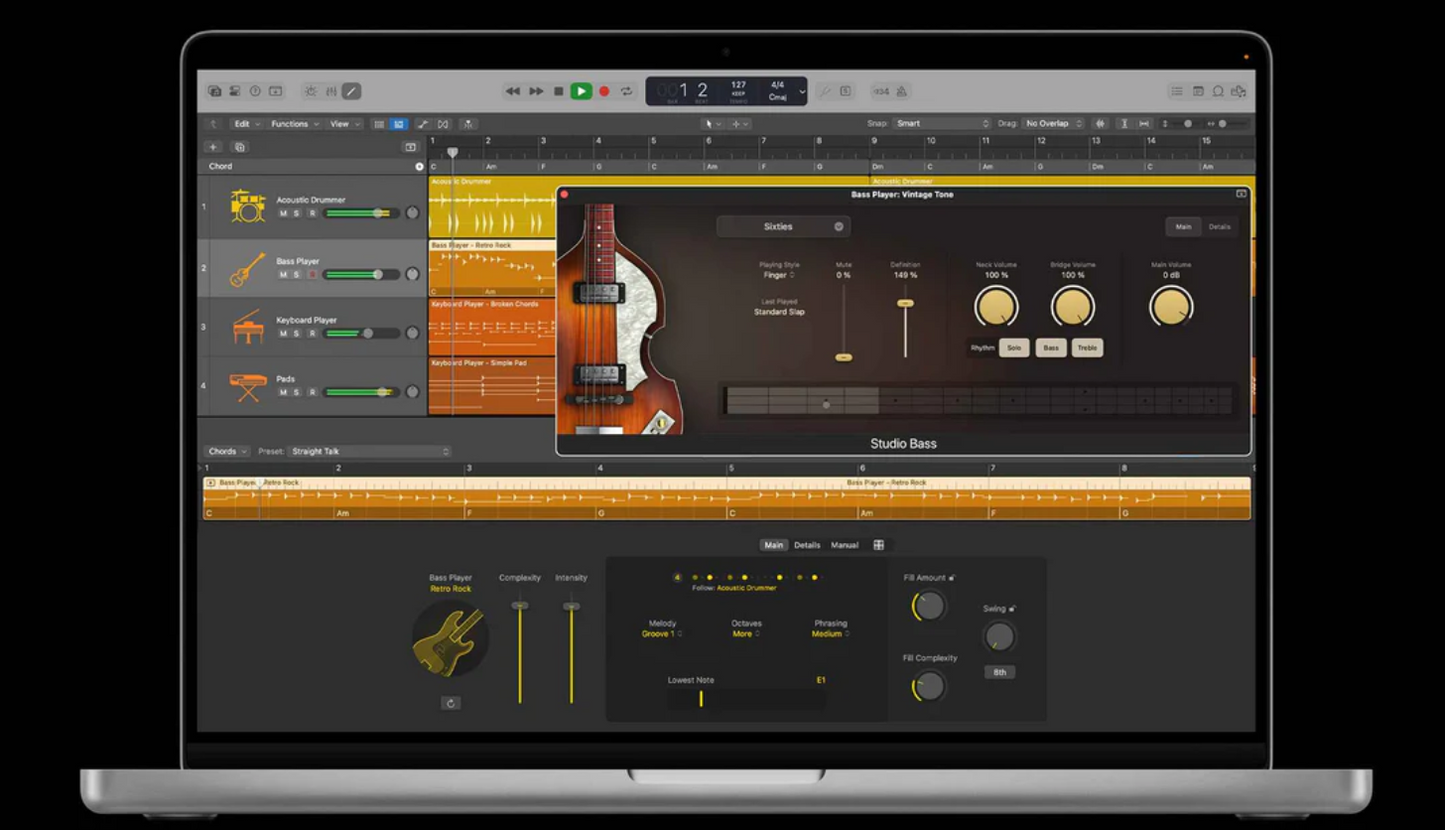Click the Main button in the plugin header
1445x830 pixels.
coord(1184,226)
